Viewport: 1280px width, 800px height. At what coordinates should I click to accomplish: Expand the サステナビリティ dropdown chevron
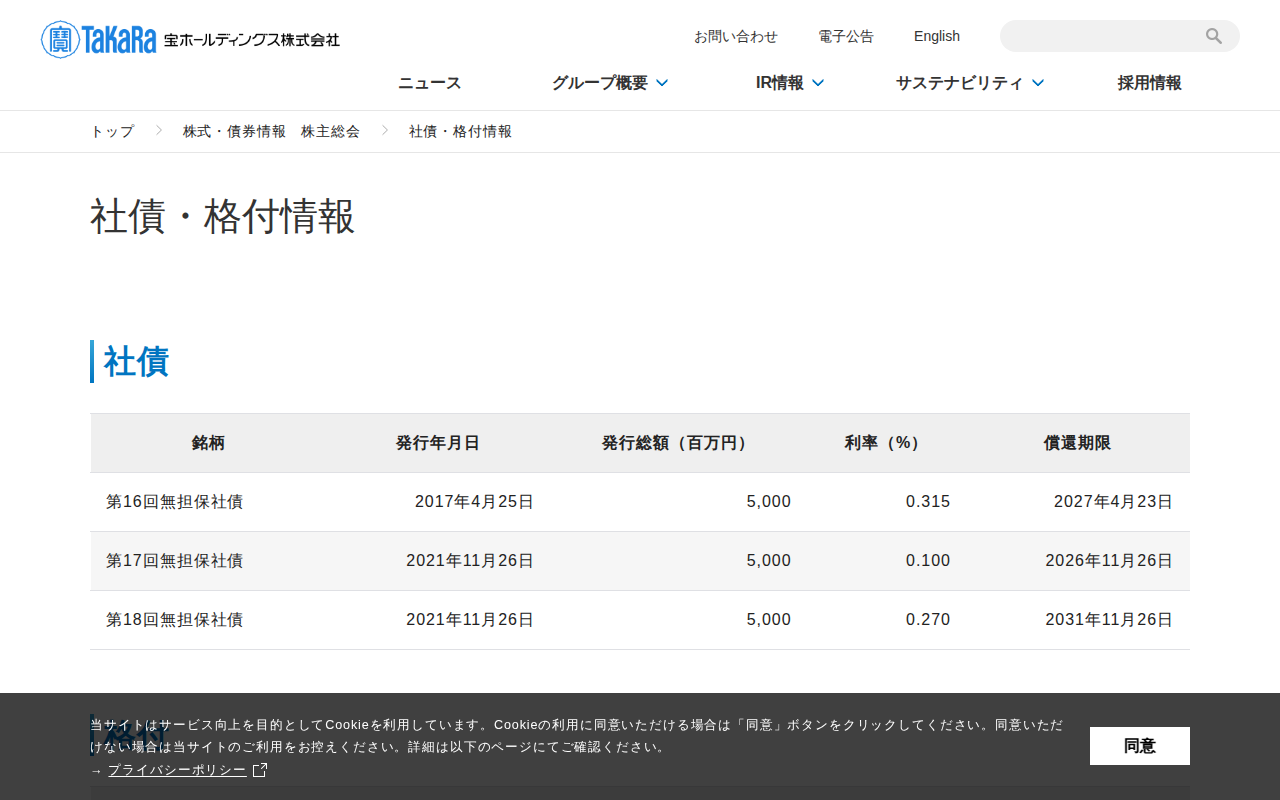click(x=1038, y=83)
